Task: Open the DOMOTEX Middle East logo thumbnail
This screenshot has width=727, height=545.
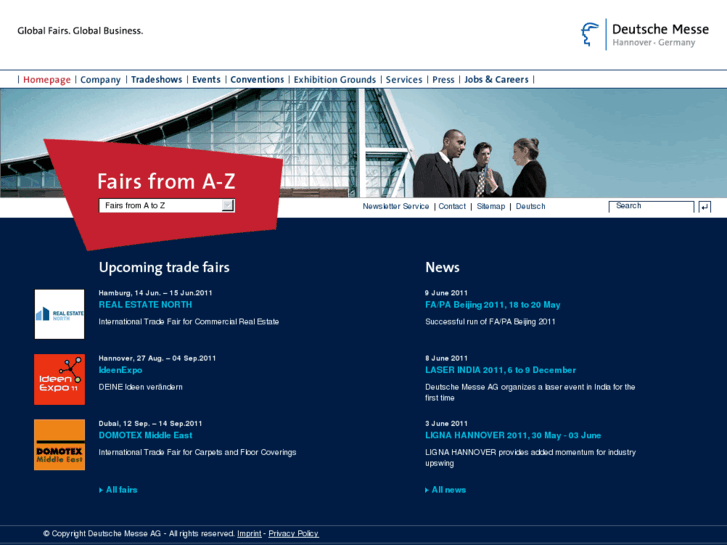Action: (59, 445)
